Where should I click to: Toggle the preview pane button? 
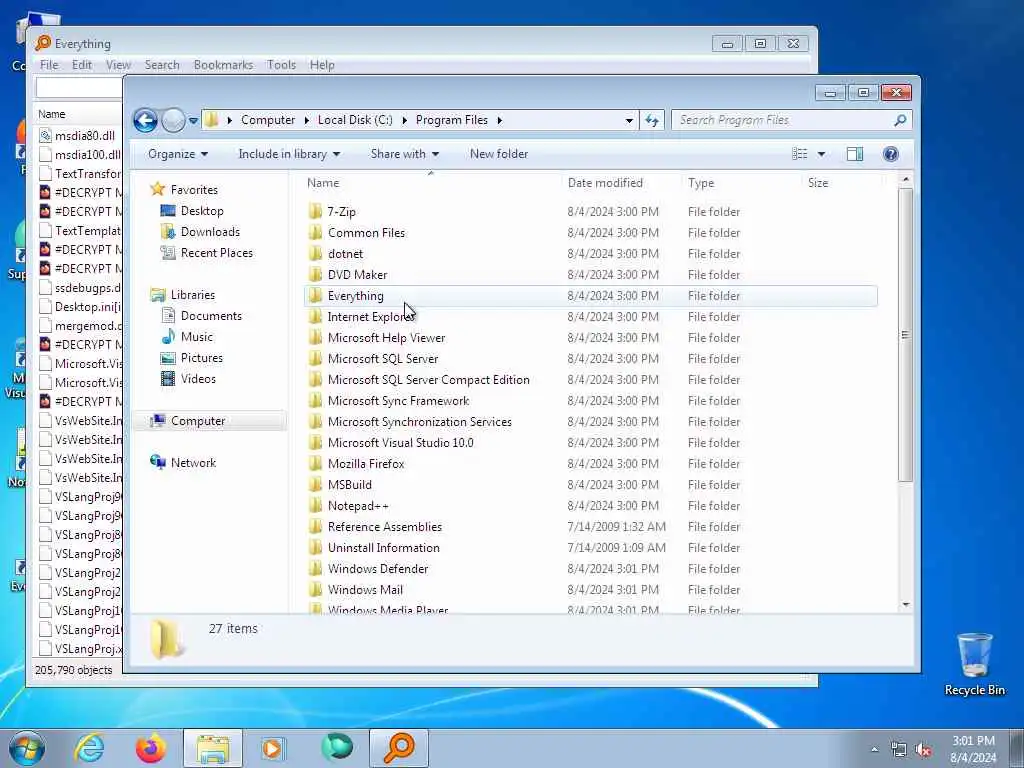[855, 154]
